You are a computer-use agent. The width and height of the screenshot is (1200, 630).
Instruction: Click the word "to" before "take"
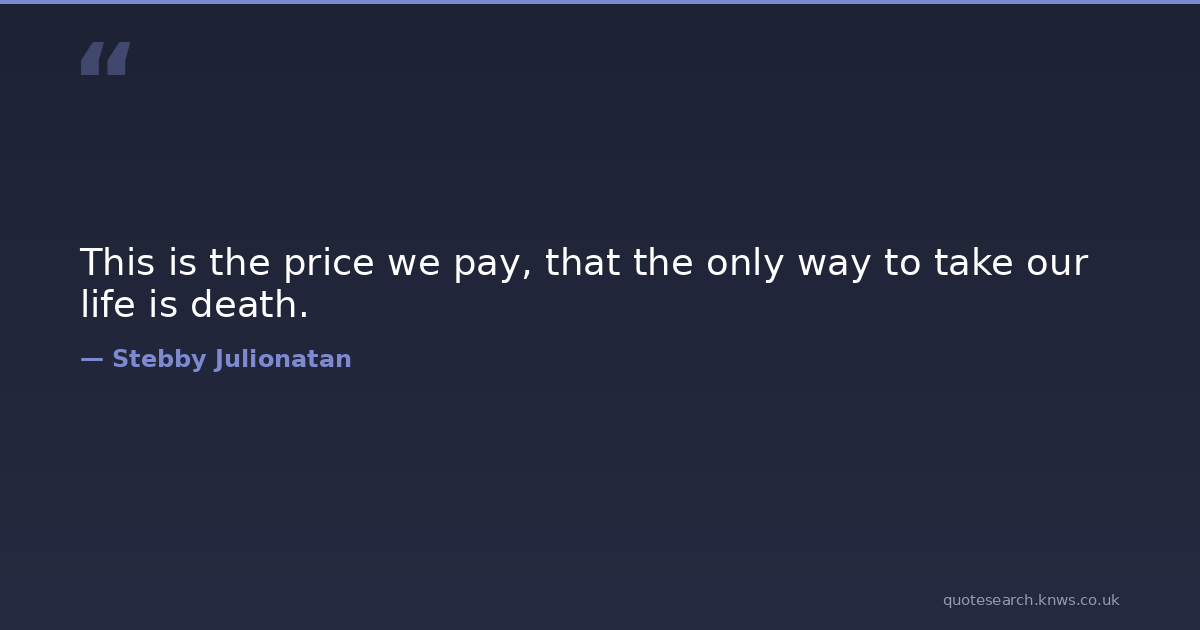click(902, 263)
